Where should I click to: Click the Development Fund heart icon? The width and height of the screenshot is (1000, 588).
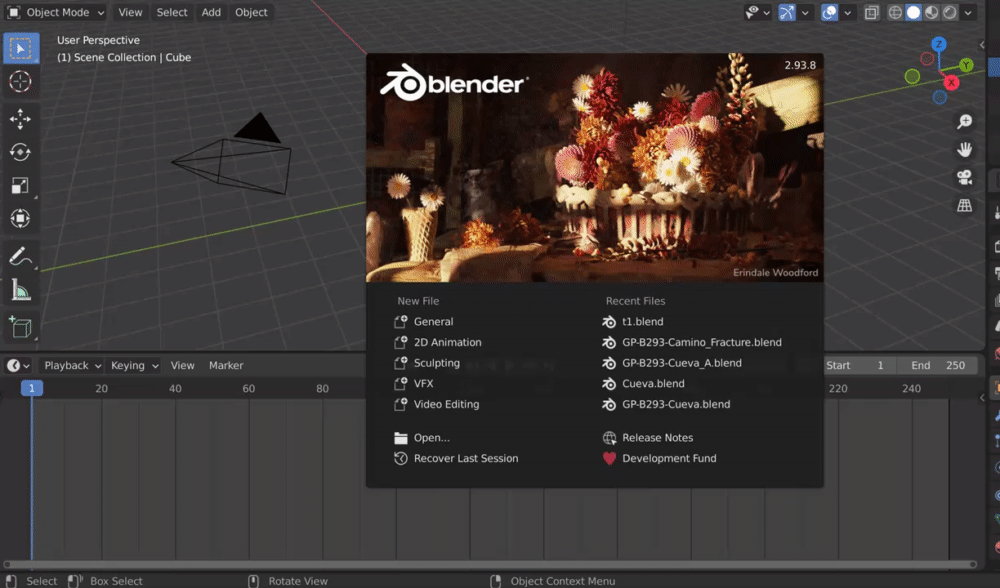(x=609, y=459)
